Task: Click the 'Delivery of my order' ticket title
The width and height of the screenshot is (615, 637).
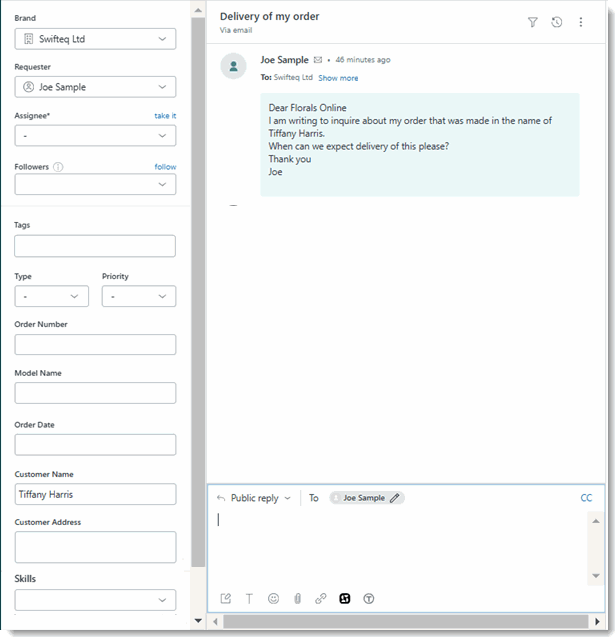Action: 269,16
